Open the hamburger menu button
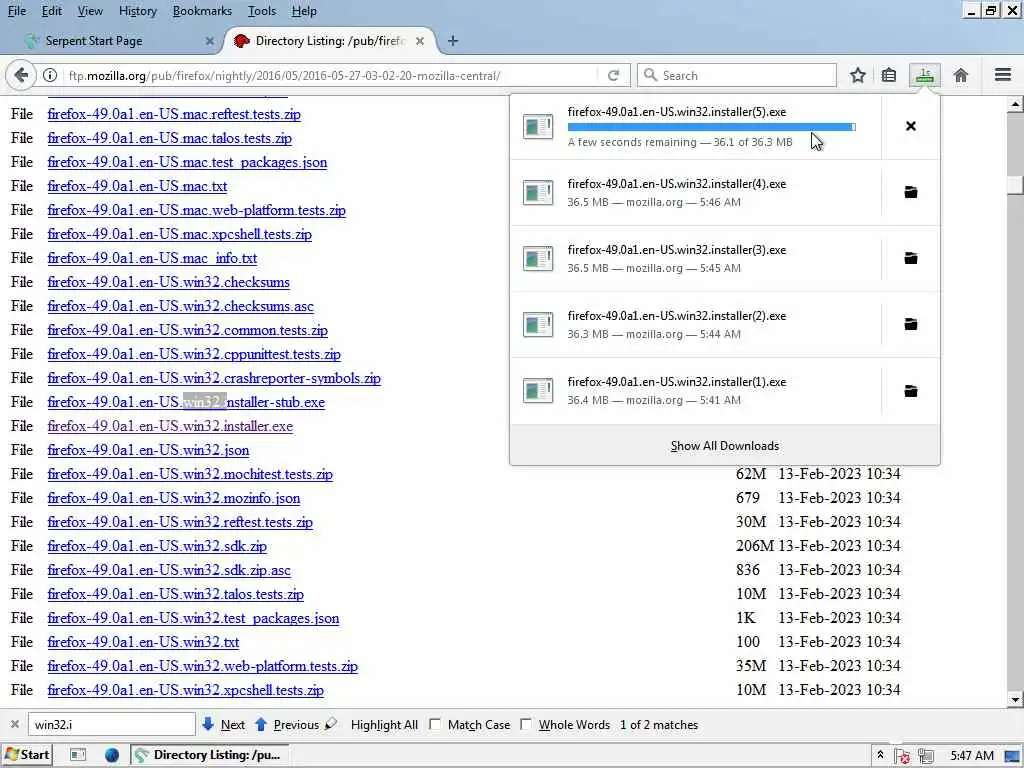The width and height of the screenshot is (1024, 768). (x=1002, y=75)
